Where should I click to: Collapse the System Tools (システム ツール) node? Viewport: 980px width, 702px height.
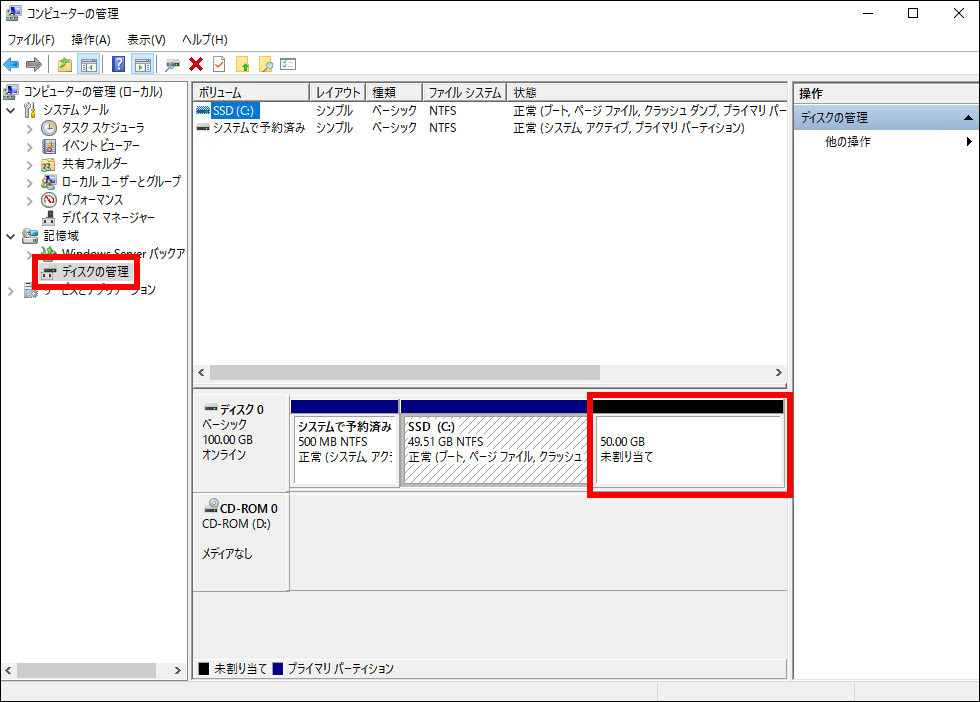point(11,109)
